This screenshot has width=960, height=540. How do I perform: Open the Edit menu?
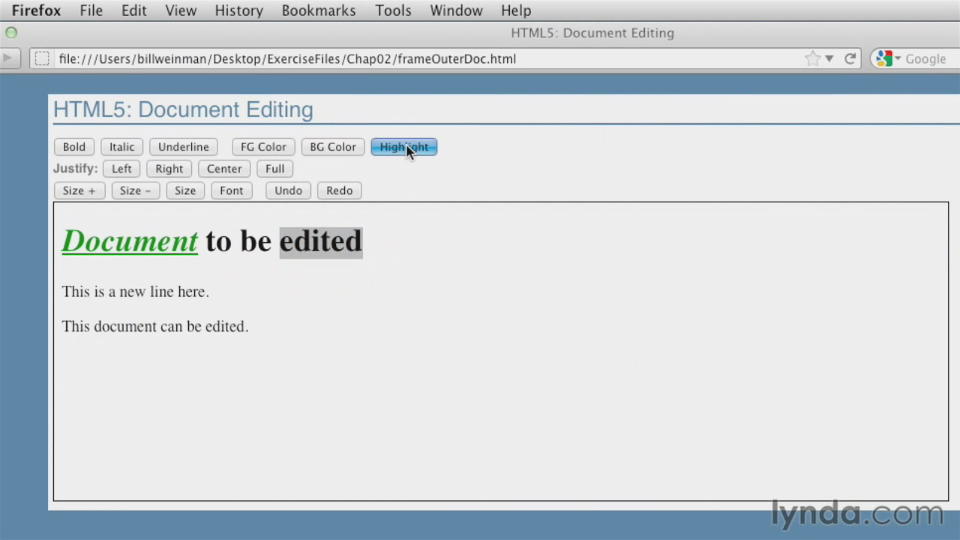(133, 10)
